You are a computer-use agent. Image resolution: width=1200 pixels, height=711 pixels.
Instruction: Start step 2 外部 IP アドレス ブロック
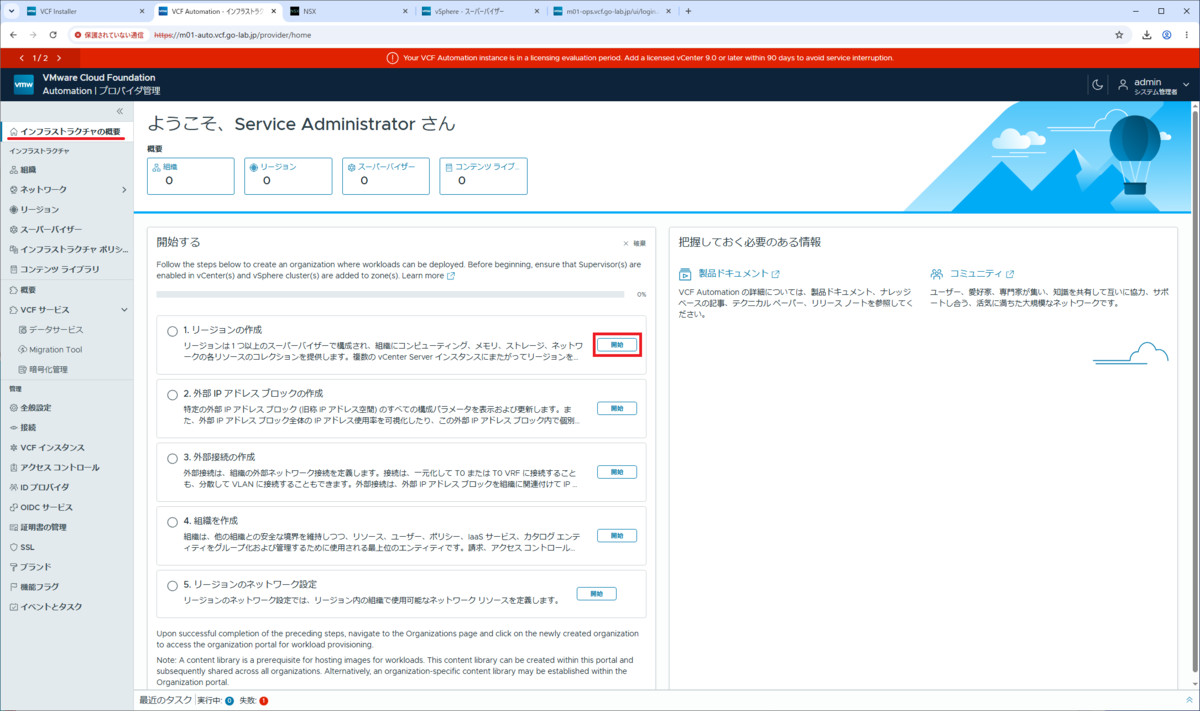pos(617,408)
